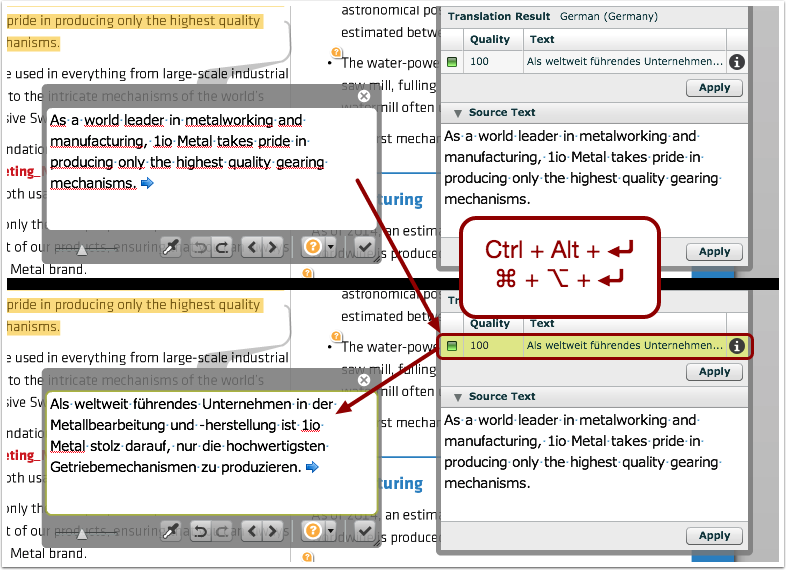786x570 pixels.
Task: Click the redo arrow under the English text editor
Action: pos(221,247)
